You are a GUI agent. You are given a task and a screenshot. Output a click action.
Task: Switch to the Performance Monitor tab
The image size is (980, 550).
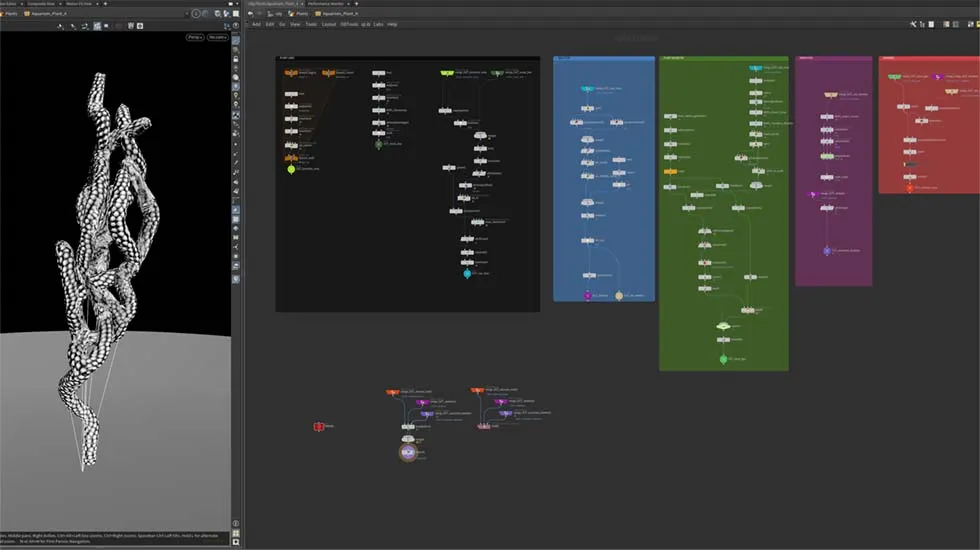click(330, 4)
